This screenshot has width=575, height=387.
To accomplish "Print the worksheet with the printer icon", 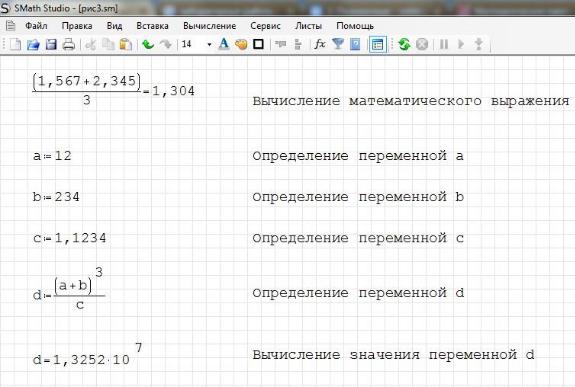I will pos(69,44).
